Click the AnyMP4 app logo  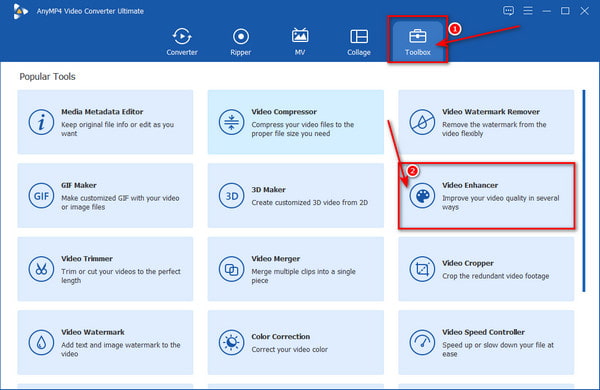(x=20, y=11)
